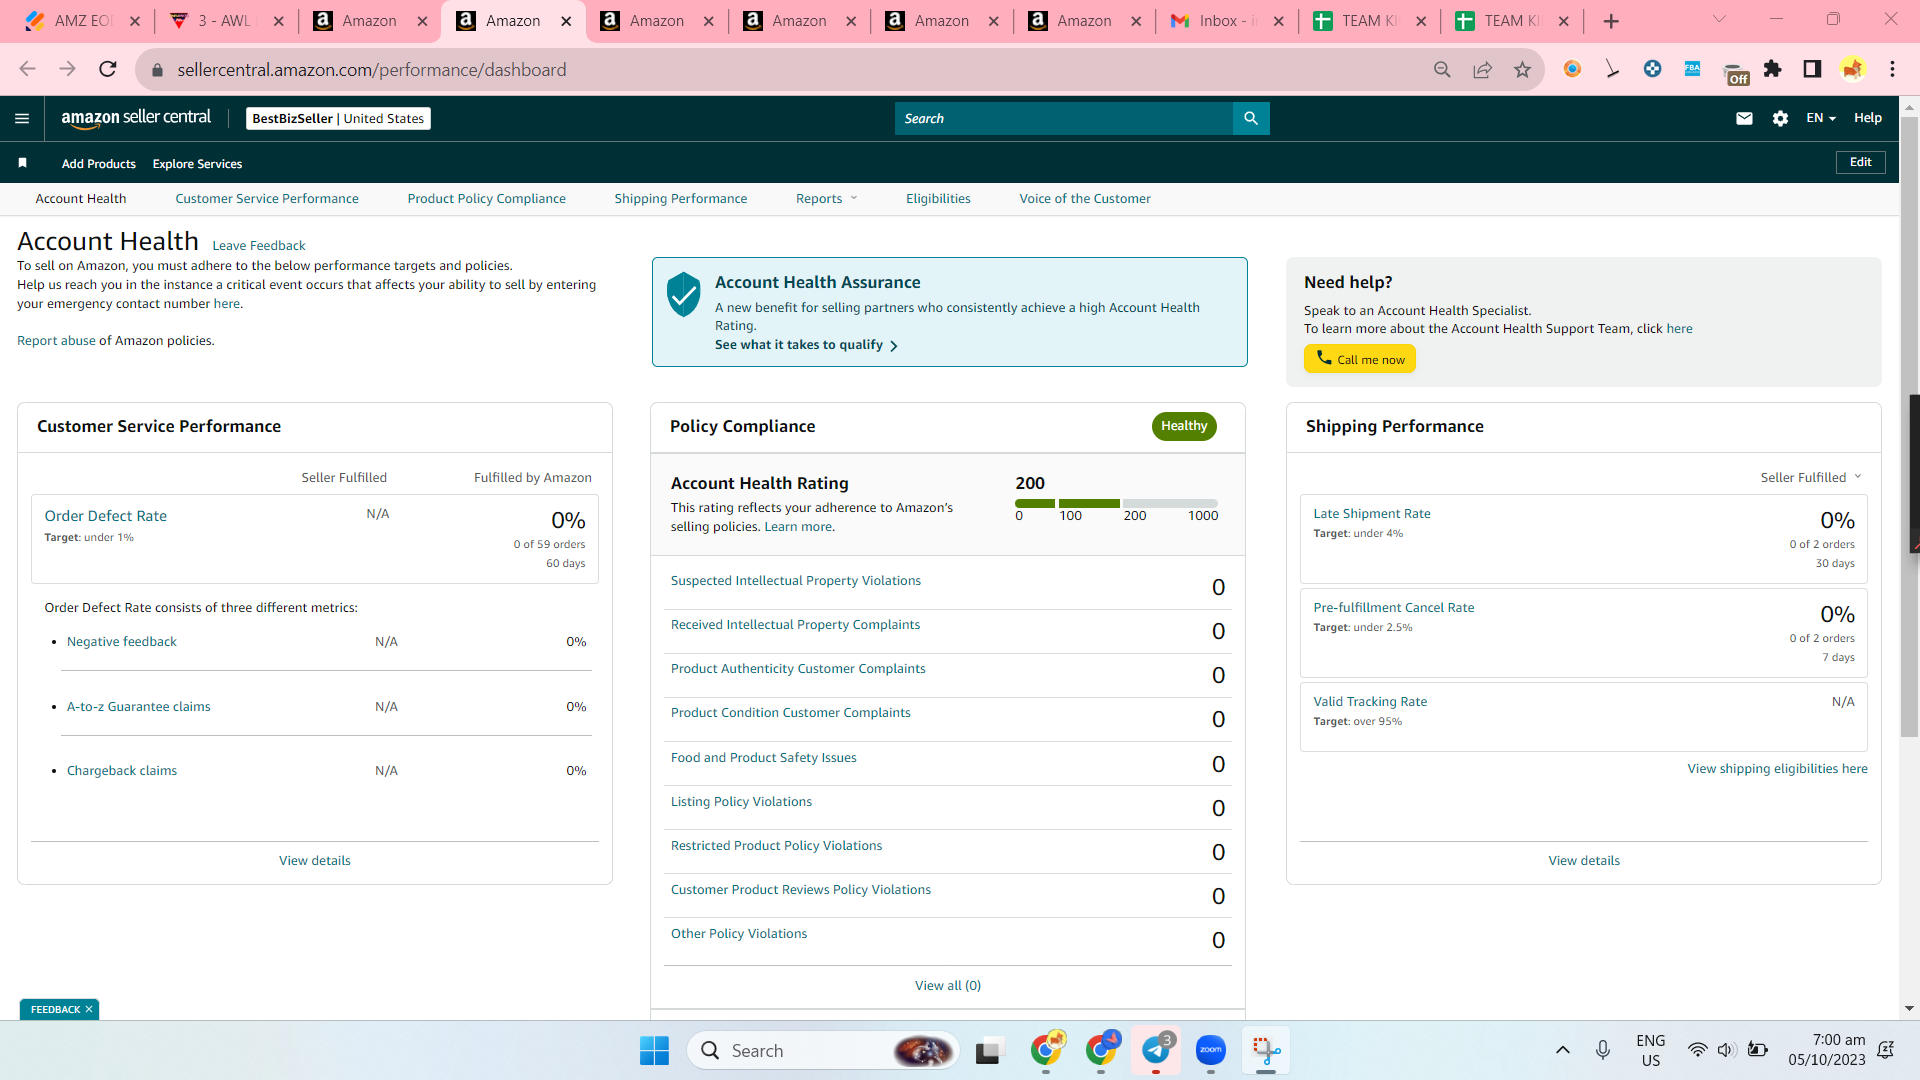Open Restricted Product Policy Violations
This screenshot has width=1920, height=1080.
click(x=777, y=845)
